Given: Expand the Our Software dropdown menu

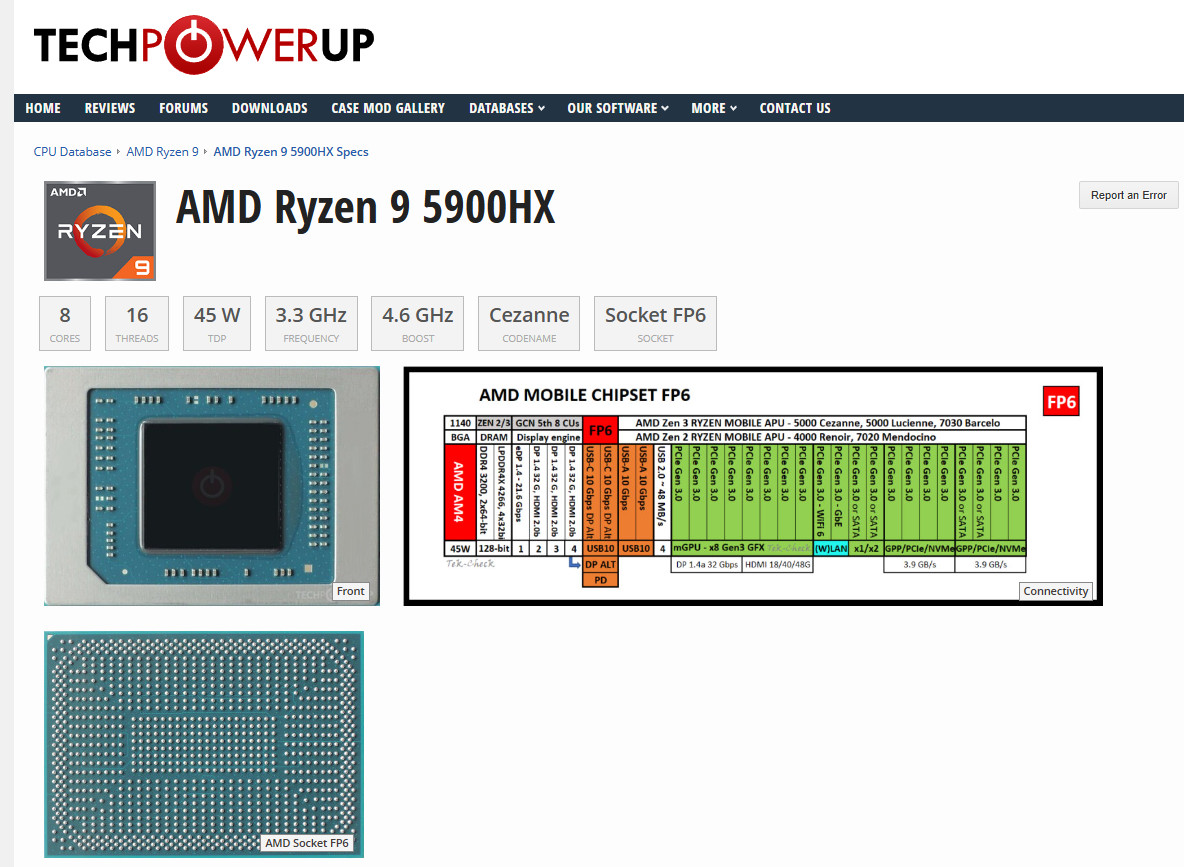Looking at the screenshot, I should (x=618, y=108).
